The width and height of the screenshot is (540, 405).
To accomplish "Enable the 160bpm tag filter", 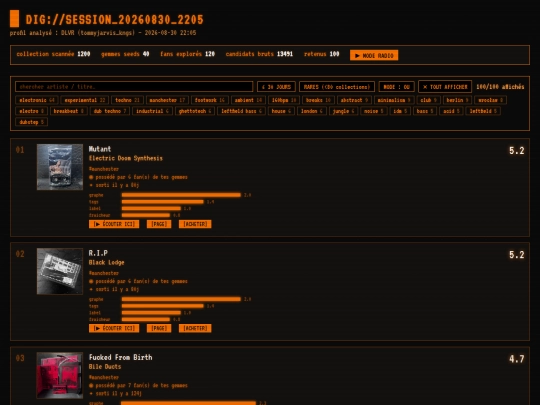I will coord(284,100).
